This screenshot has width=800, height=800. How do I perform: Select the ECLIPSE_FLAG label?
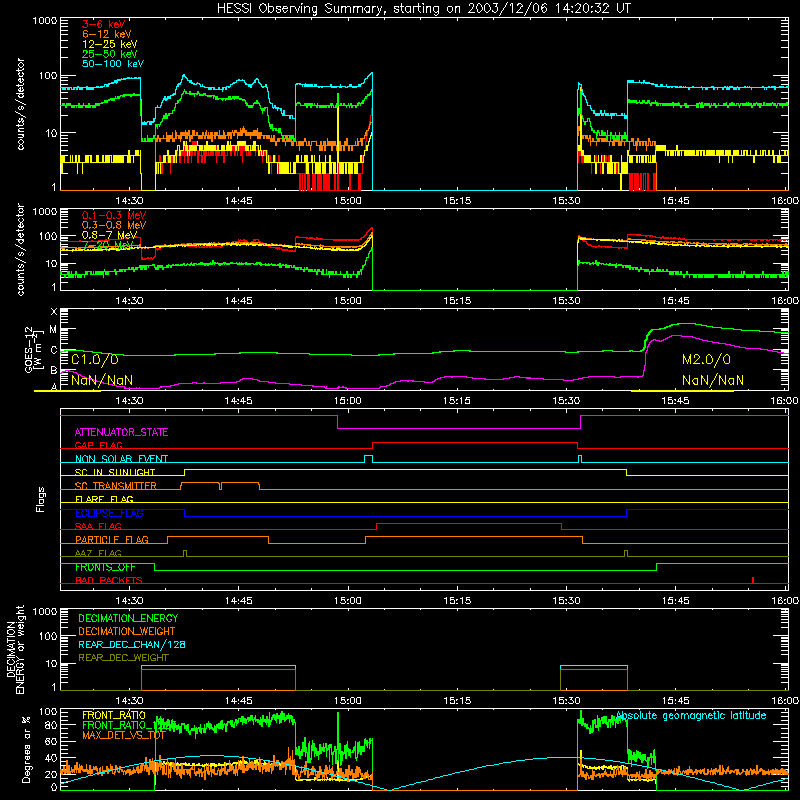point(109,513)
